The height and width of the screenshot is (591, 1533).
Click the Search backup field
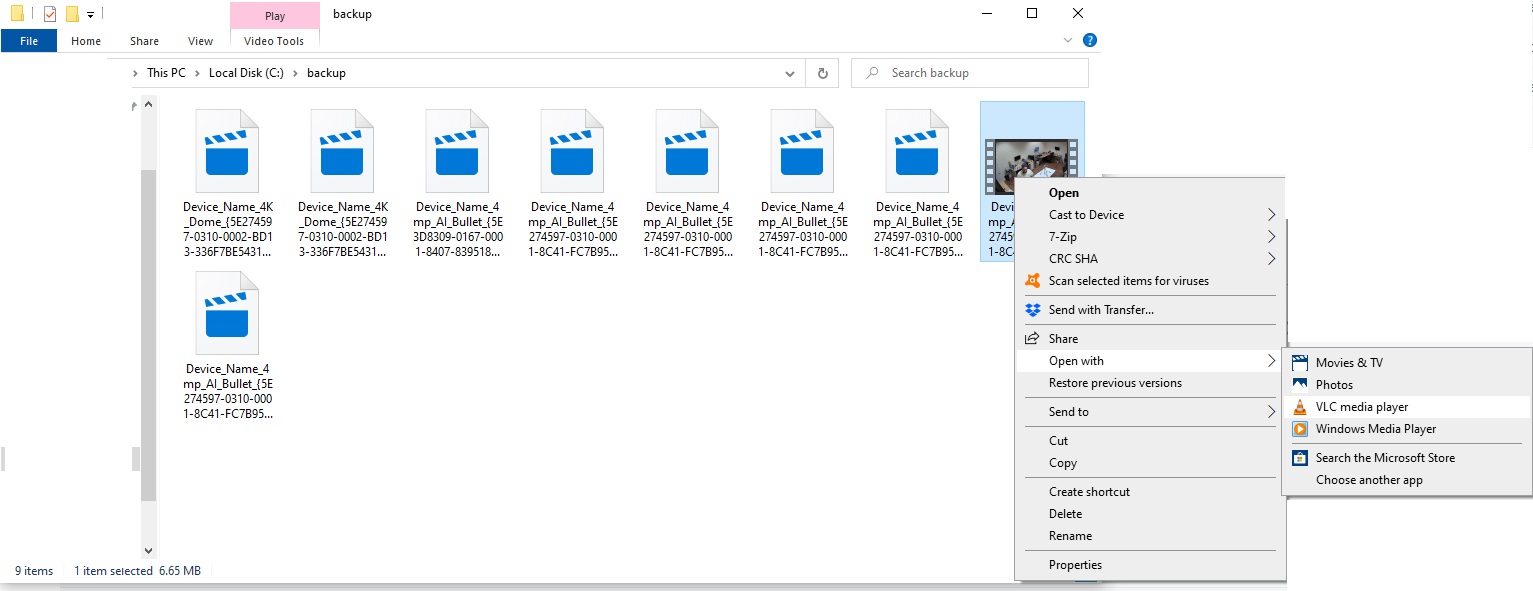click(x=969, y=73)
